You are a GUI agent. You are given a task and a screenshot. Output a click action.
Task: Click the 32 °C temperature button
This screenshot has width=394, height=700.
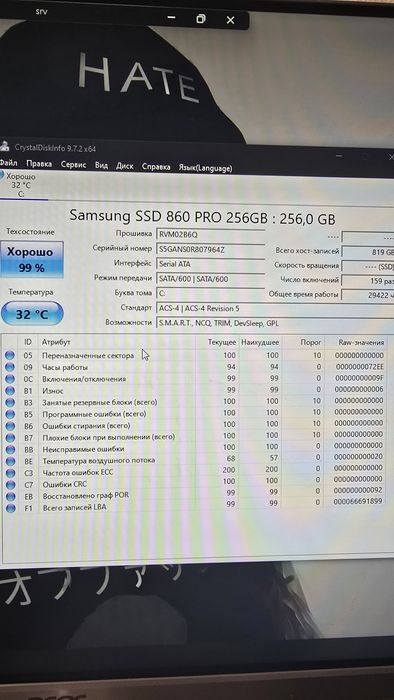coord(32,314)
